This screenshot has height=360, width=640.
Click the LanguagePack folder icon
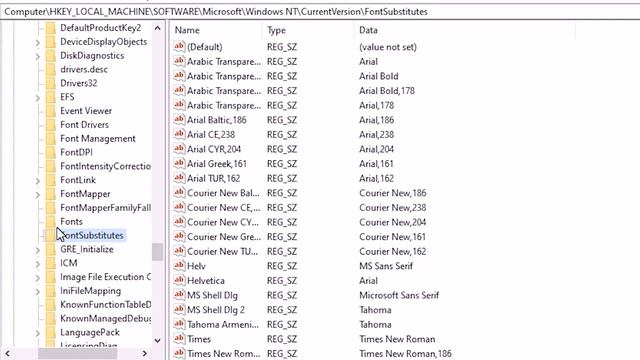click(x=51, y=332)
